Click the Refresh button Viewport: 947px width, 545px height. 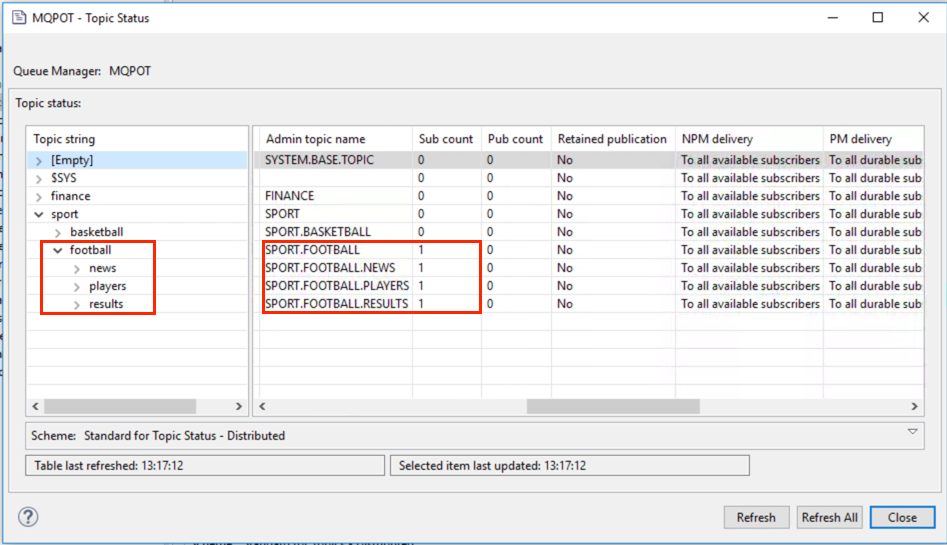(756, 517)
